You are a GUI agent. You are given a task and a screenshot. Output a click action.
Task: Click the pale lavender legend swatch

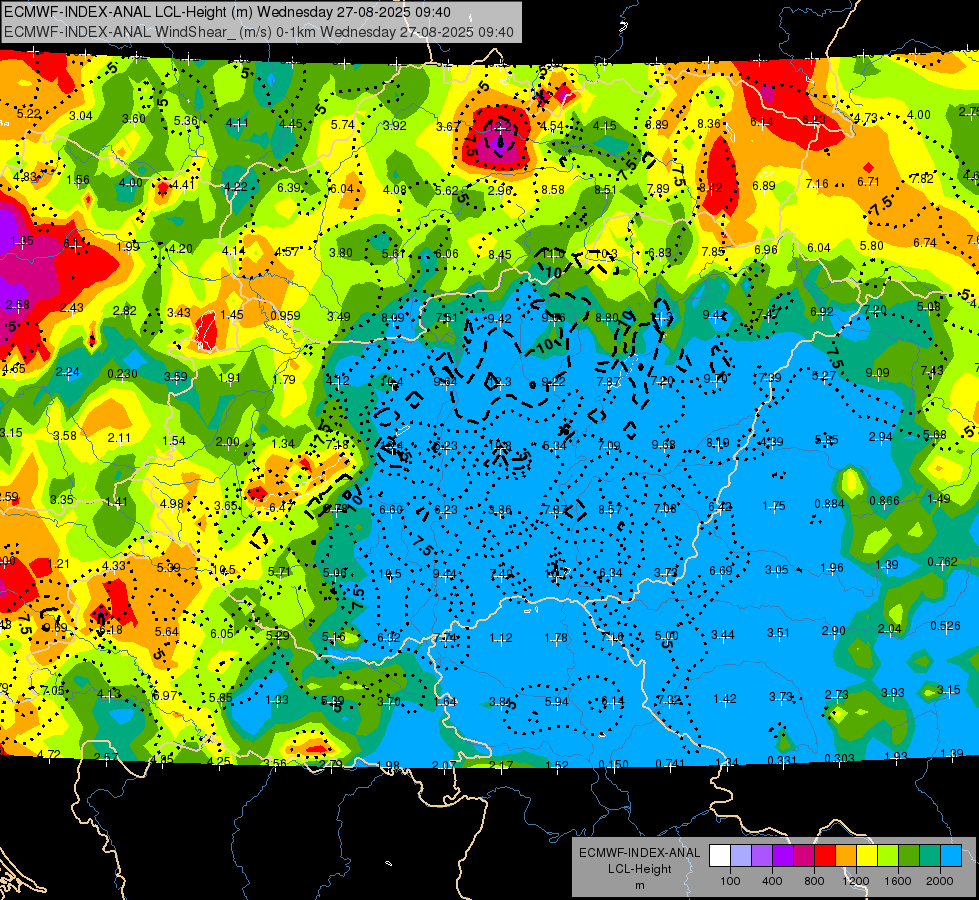pos(741,856)
